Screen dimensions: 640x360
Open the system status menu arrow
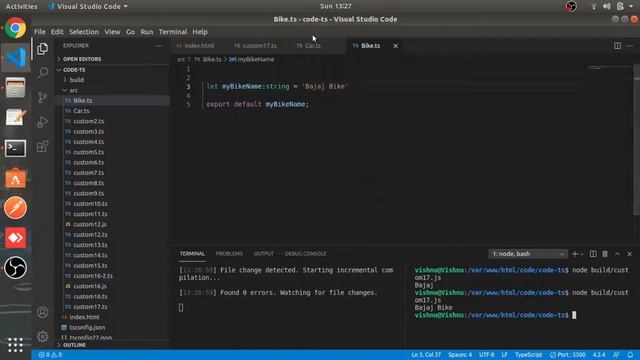[631, 6]
